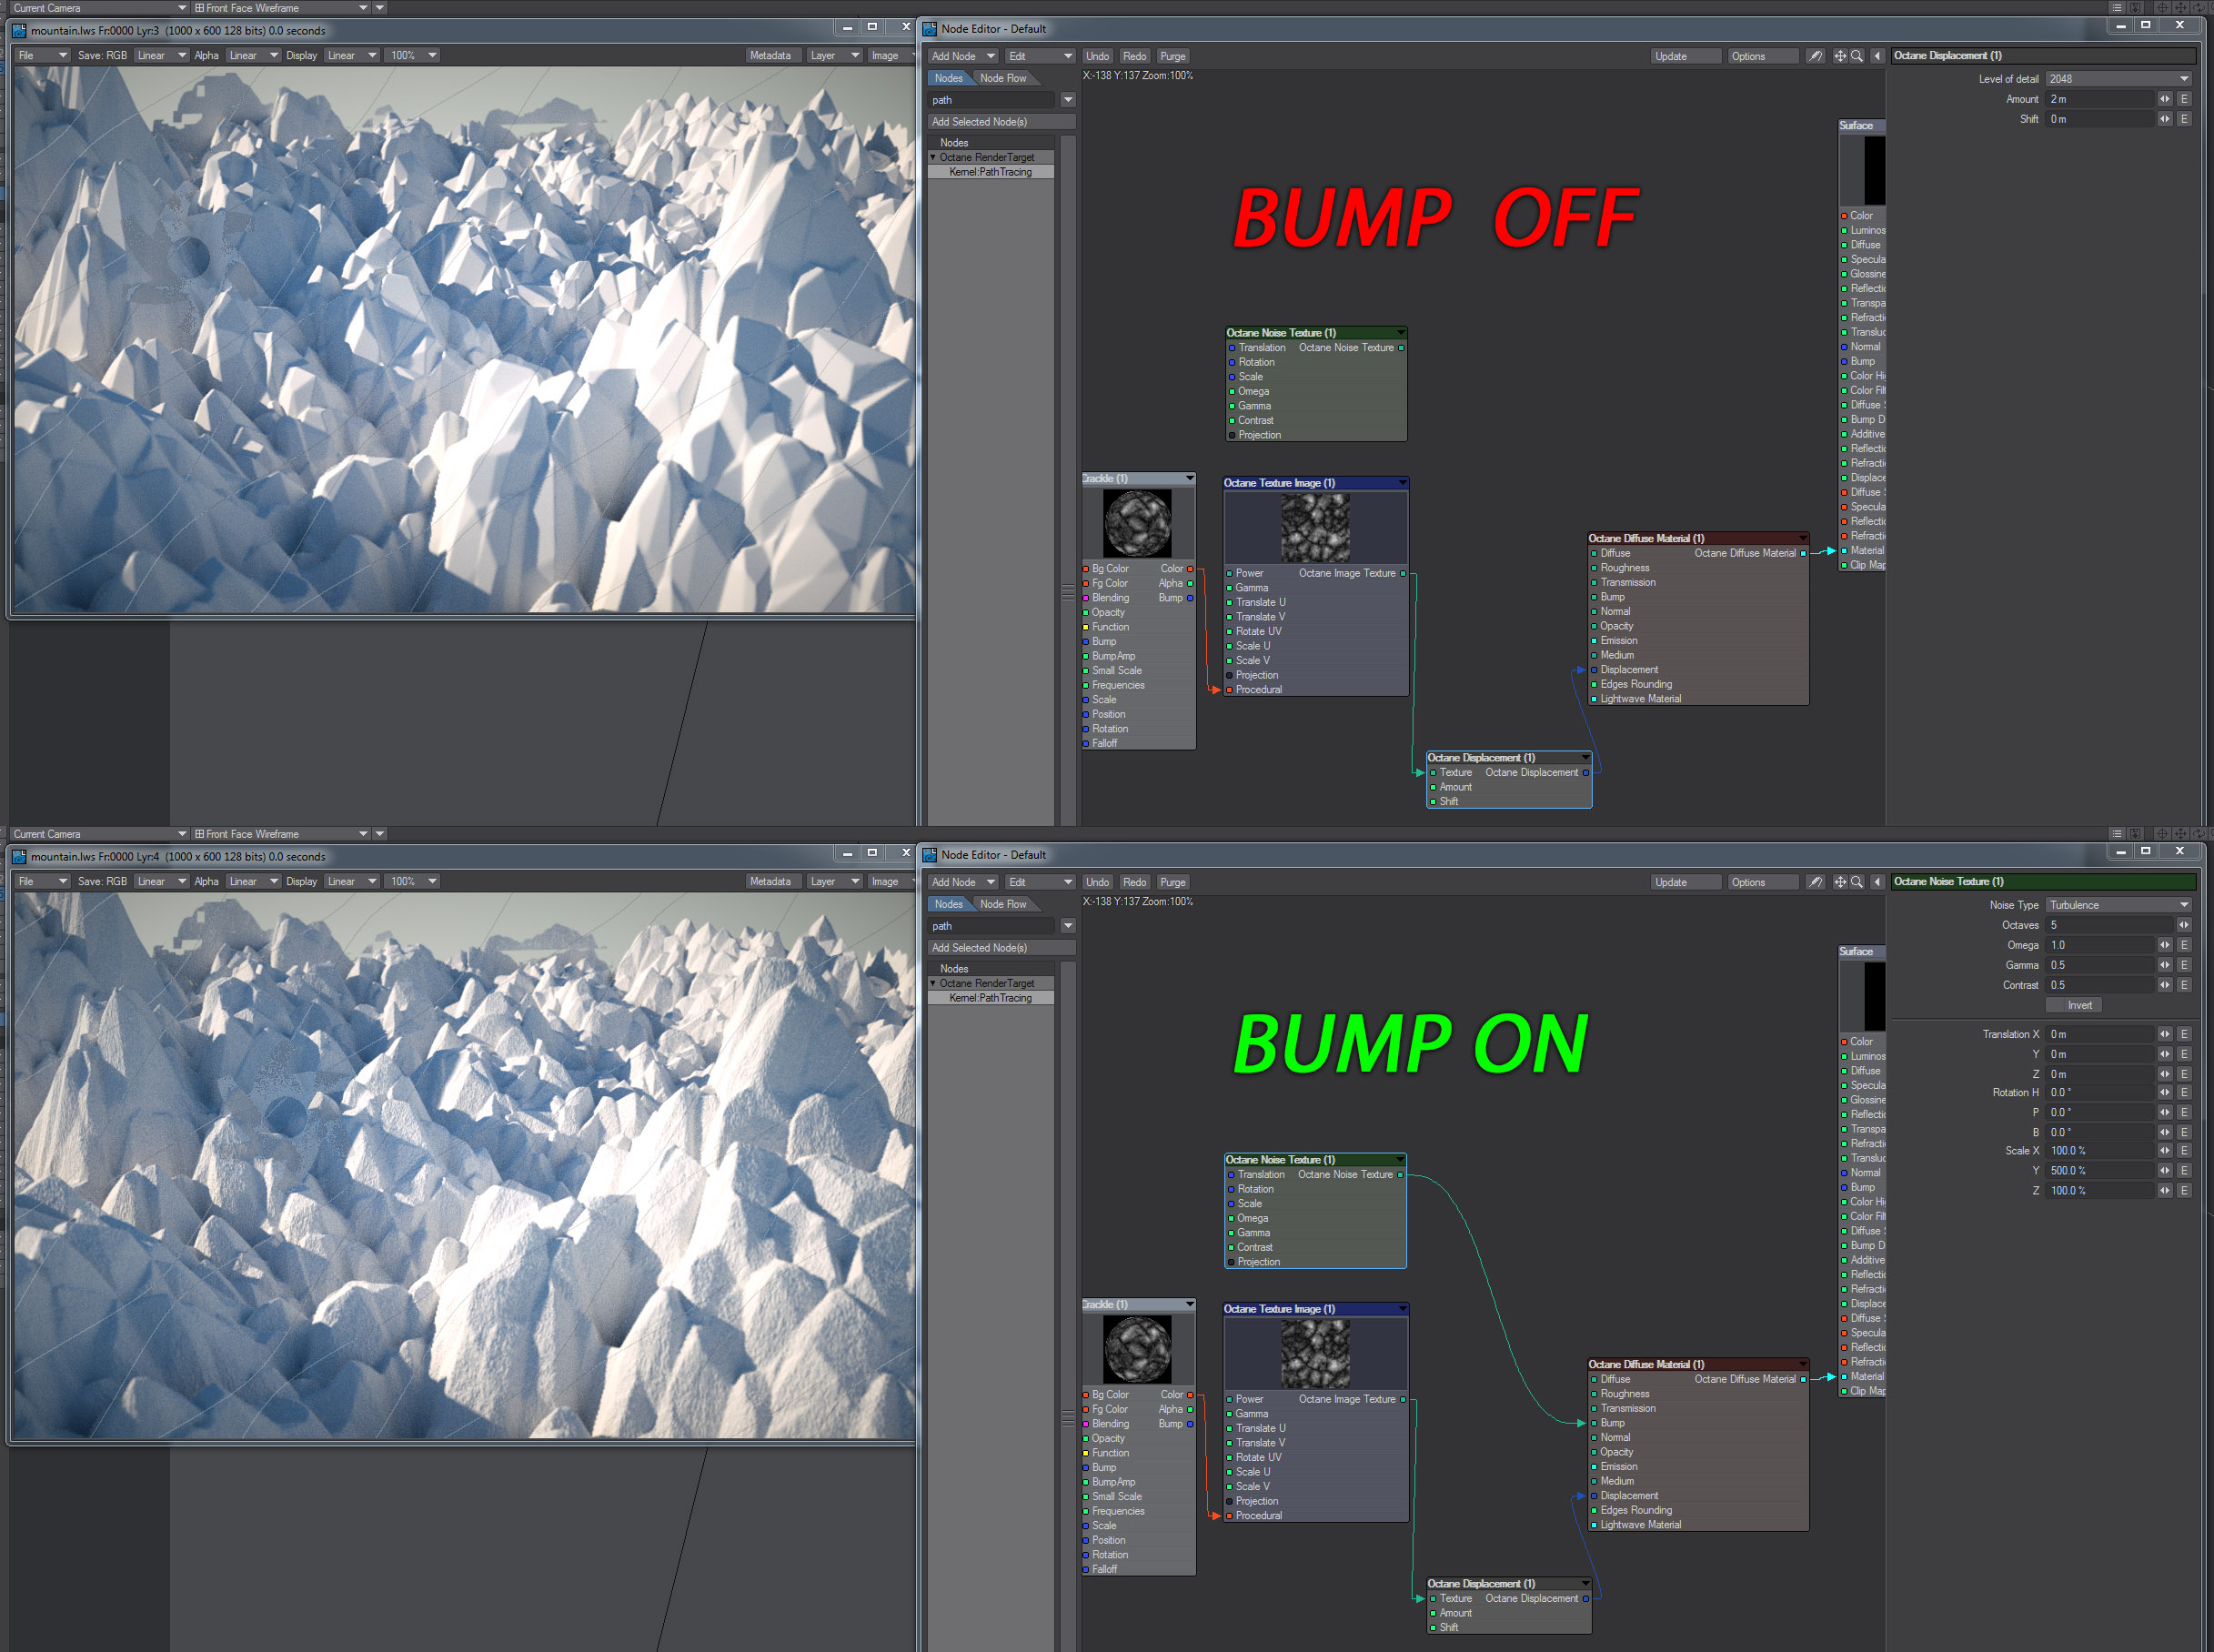Click Undo button in upper Node Editor

click(1097, 56)
